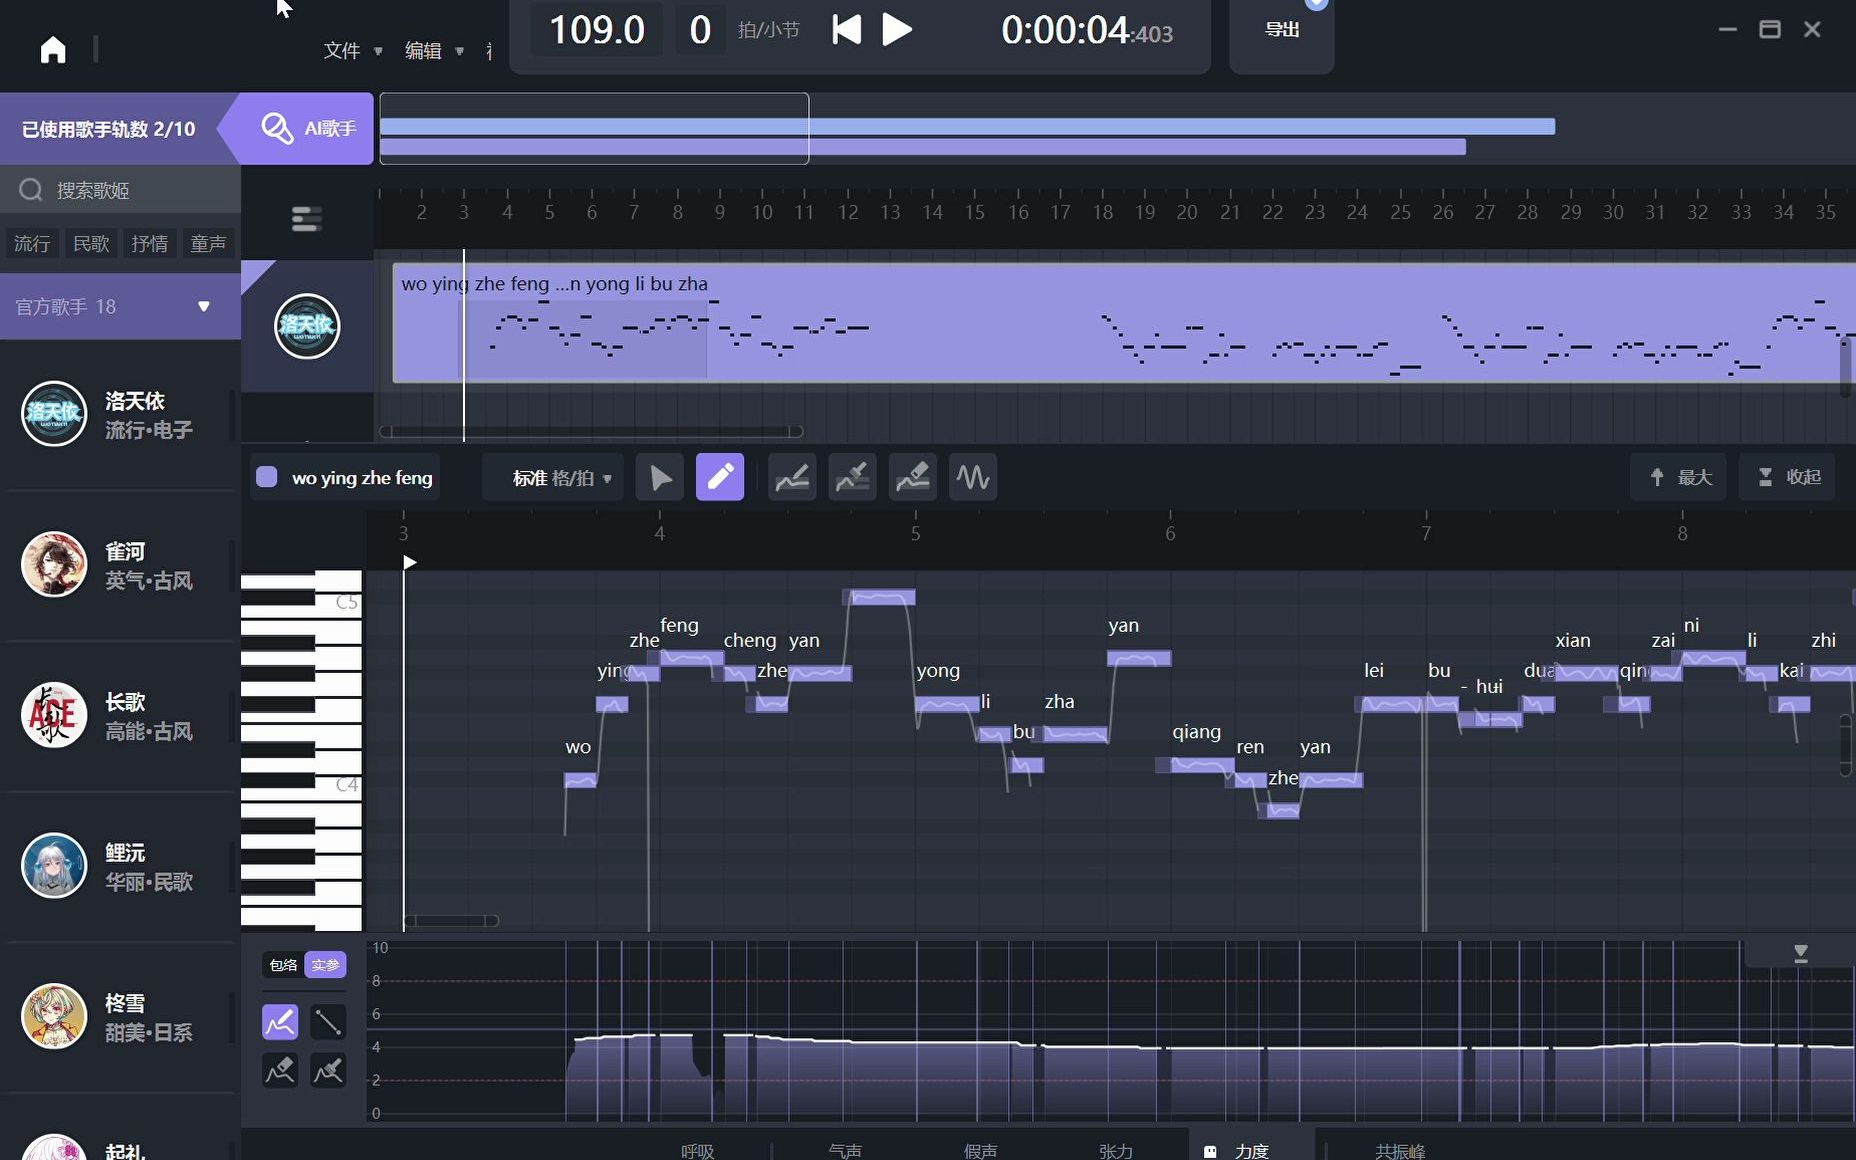Viewport: 1856px width, 1160px height.
Task: Select singer 洛天依 from the list
Action: pos(120,414)
